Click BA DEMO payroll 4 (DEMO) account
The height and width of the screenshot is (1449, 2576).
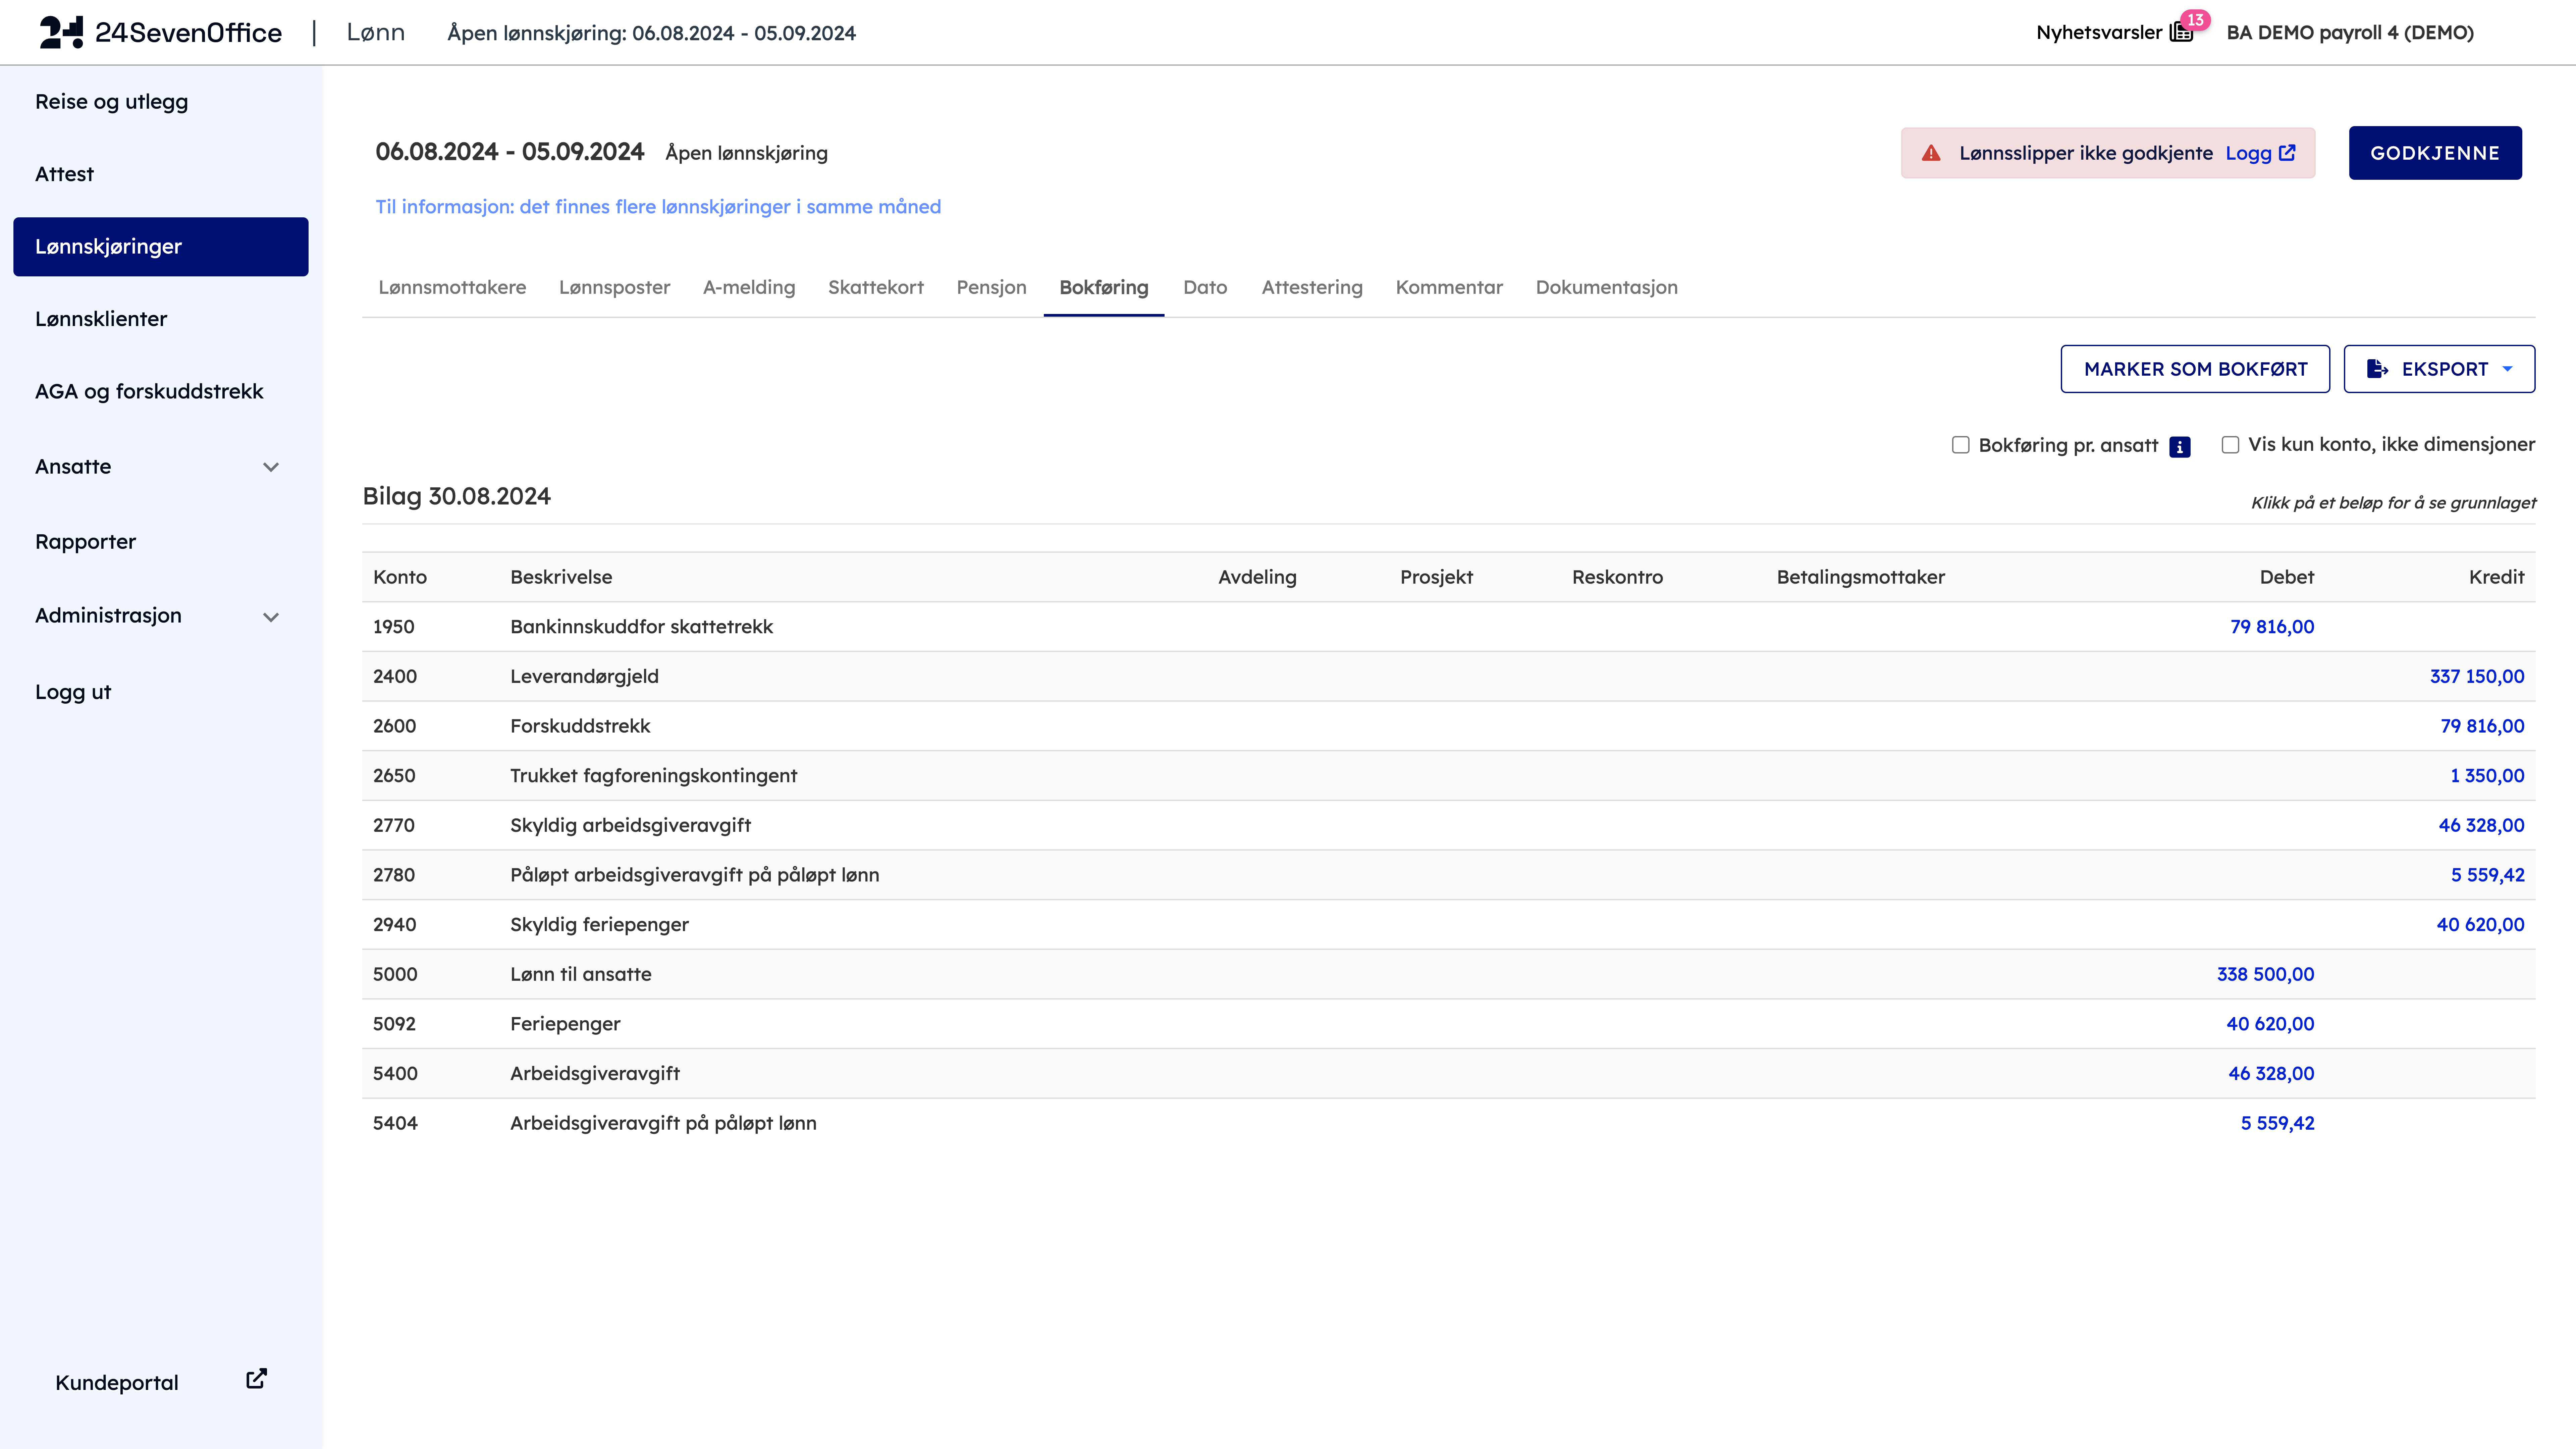click(2350, 33)
